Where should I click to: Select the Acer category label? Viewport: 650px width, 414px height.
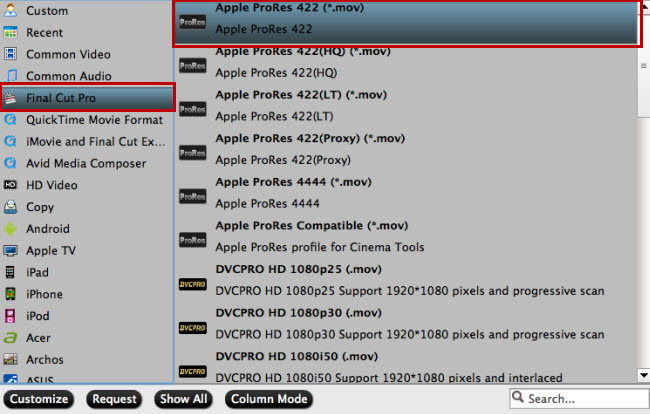[38, 338]
